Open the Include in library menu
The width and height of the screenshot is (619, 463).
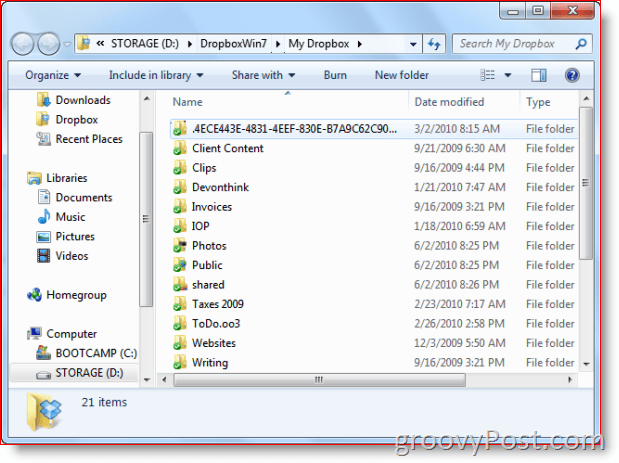click(x=156, y=75)
